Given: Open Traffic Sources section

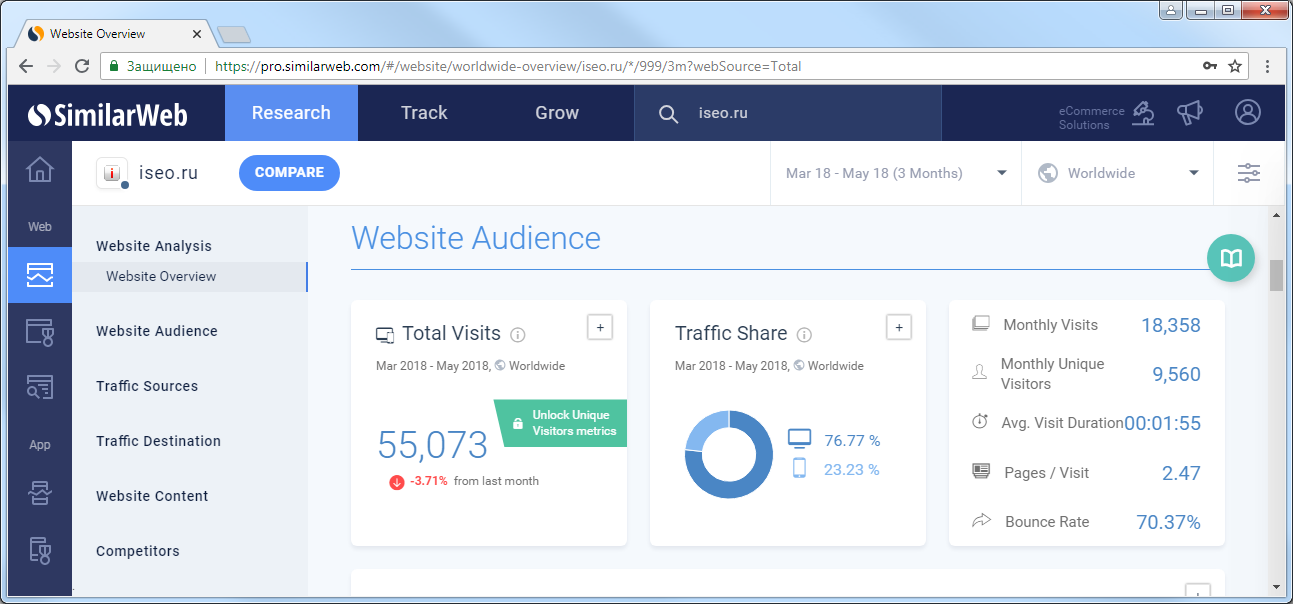Looking at the screenshot, I should (147, 386).
